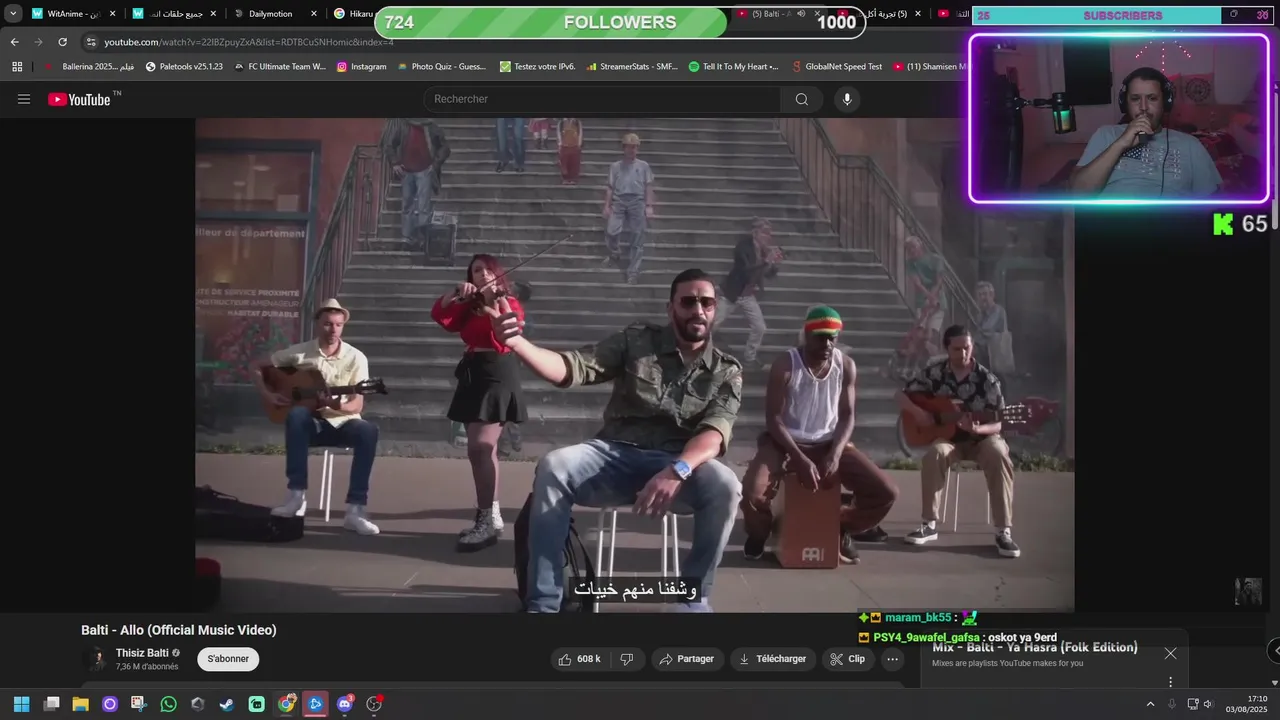Viewport: 1280px width, 720px height.
Task: Start voice search with the microphone icon
Action: pos(847,99)
